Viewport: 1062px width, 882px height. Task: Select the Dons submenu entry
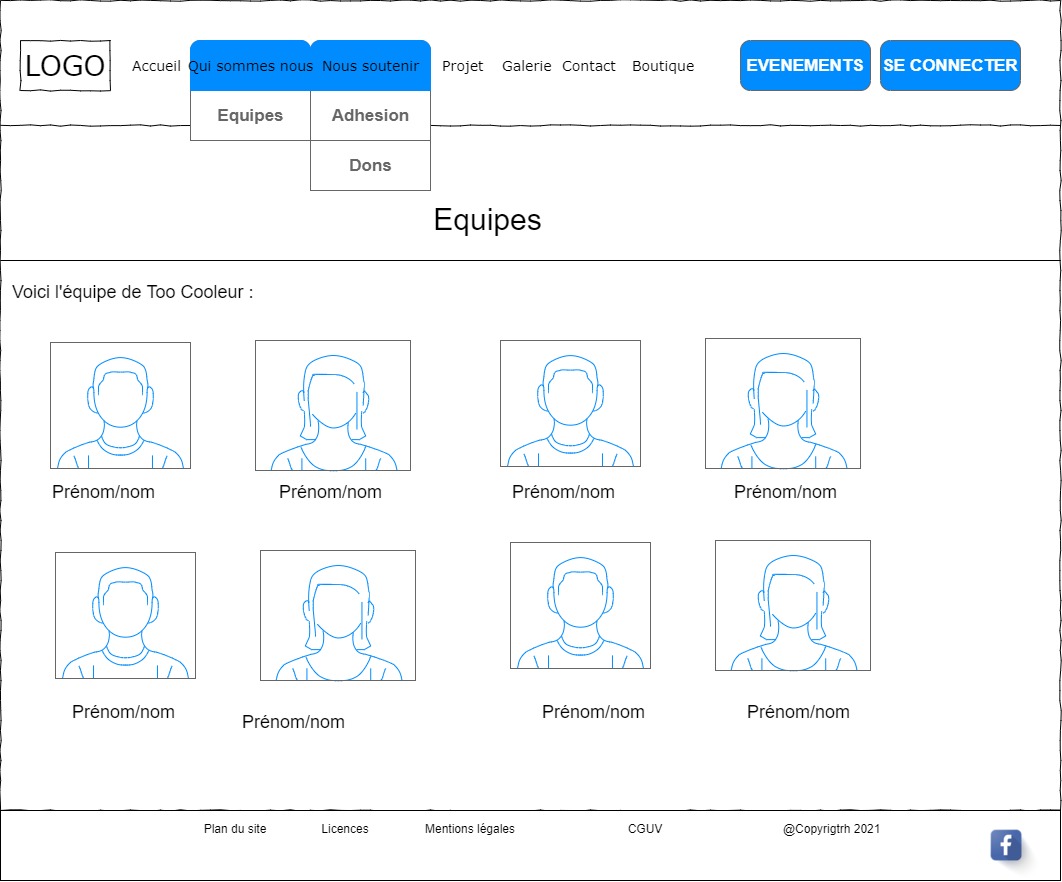(370, 166)
